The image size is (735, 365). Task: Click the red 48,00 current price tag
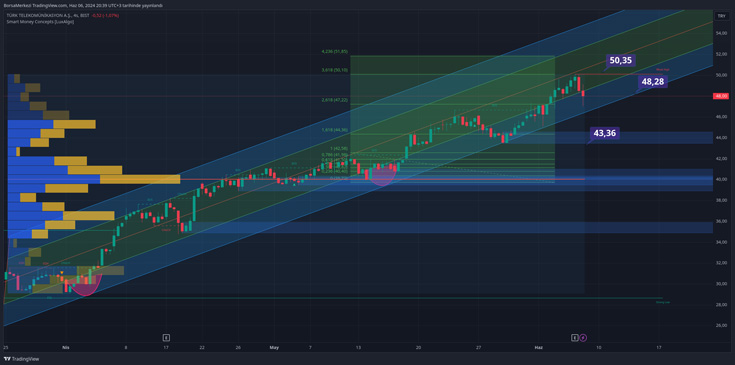click(720, 96)
